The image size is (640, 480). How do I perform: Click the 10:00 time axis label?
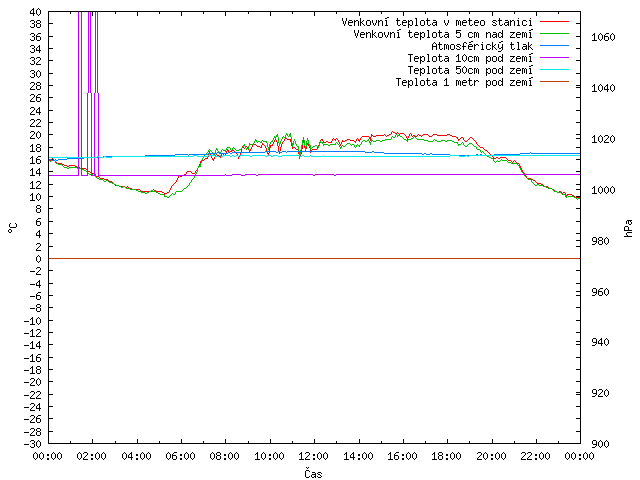coord(269,456)
